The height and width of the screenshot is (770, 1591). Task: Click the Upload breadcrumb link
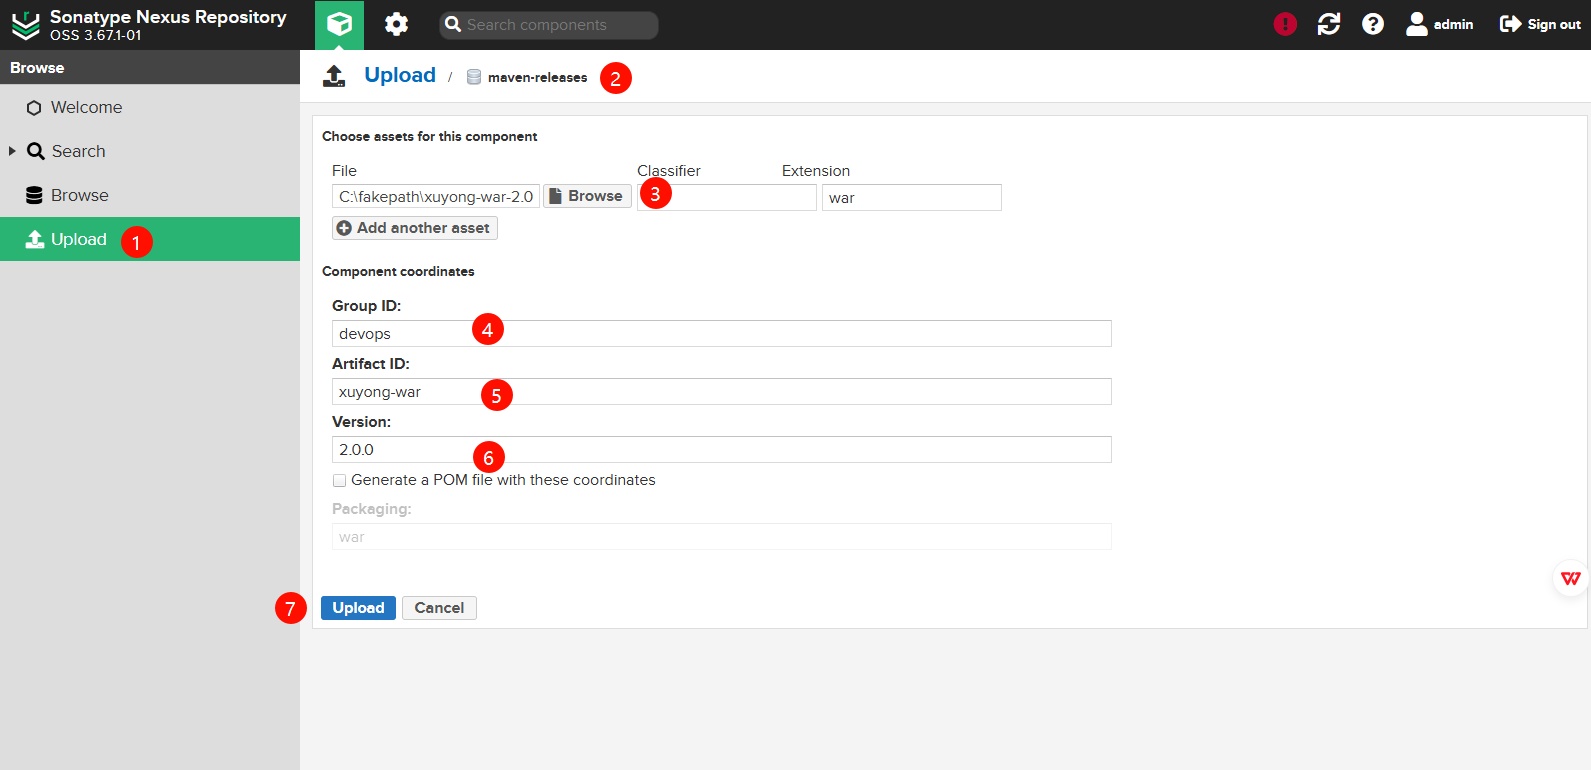399,75
